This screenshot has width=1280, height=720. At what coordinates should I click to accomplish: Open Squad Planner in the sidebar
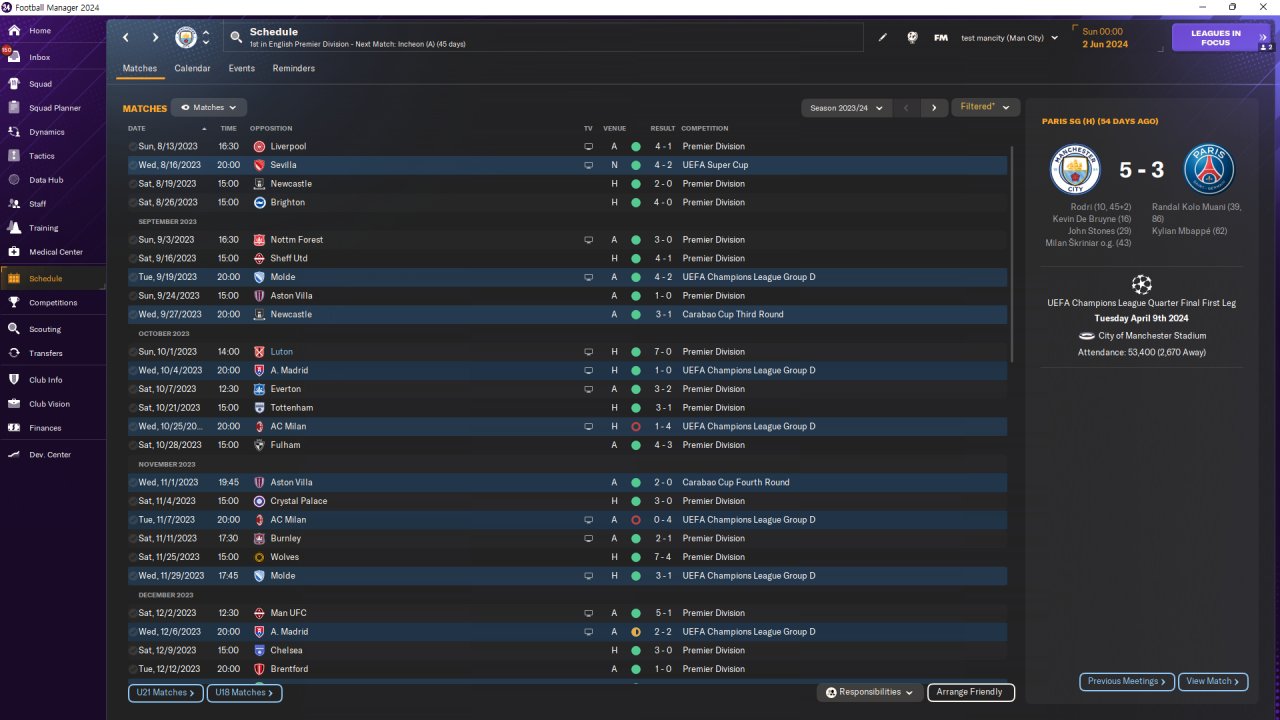click(54, 108)
